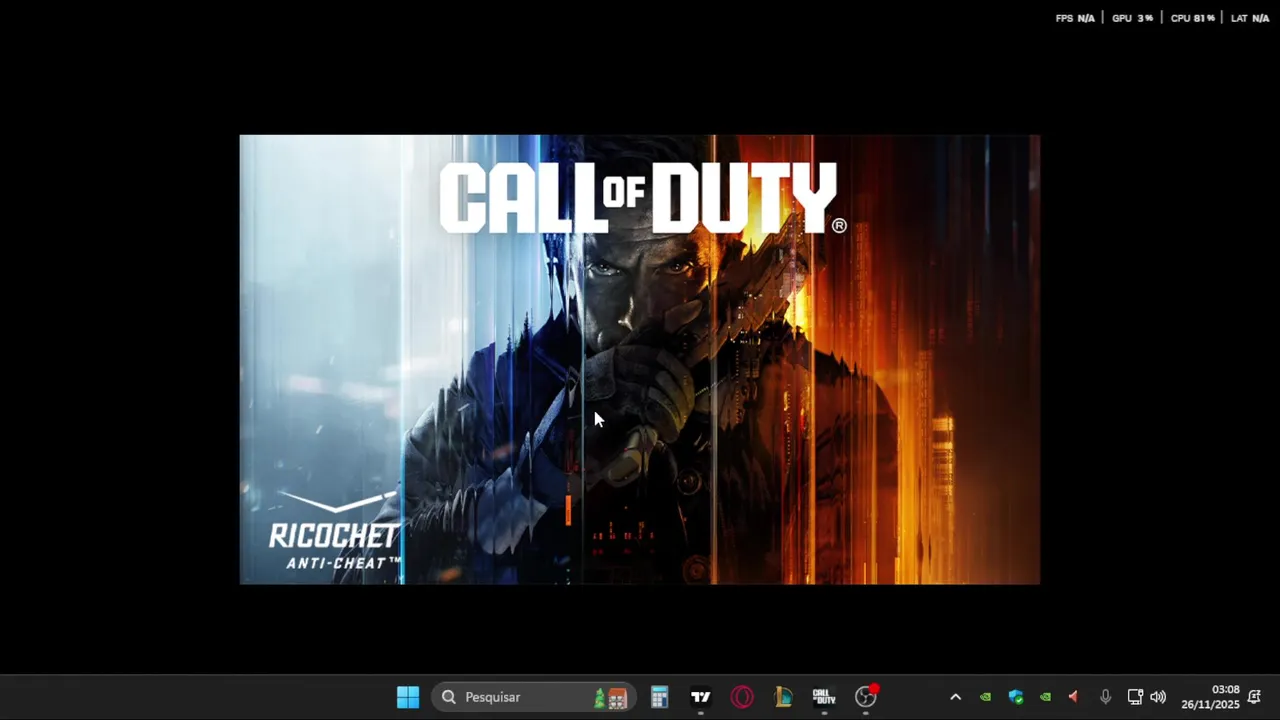Open the Calculator taskbar app

click(659, 697)
